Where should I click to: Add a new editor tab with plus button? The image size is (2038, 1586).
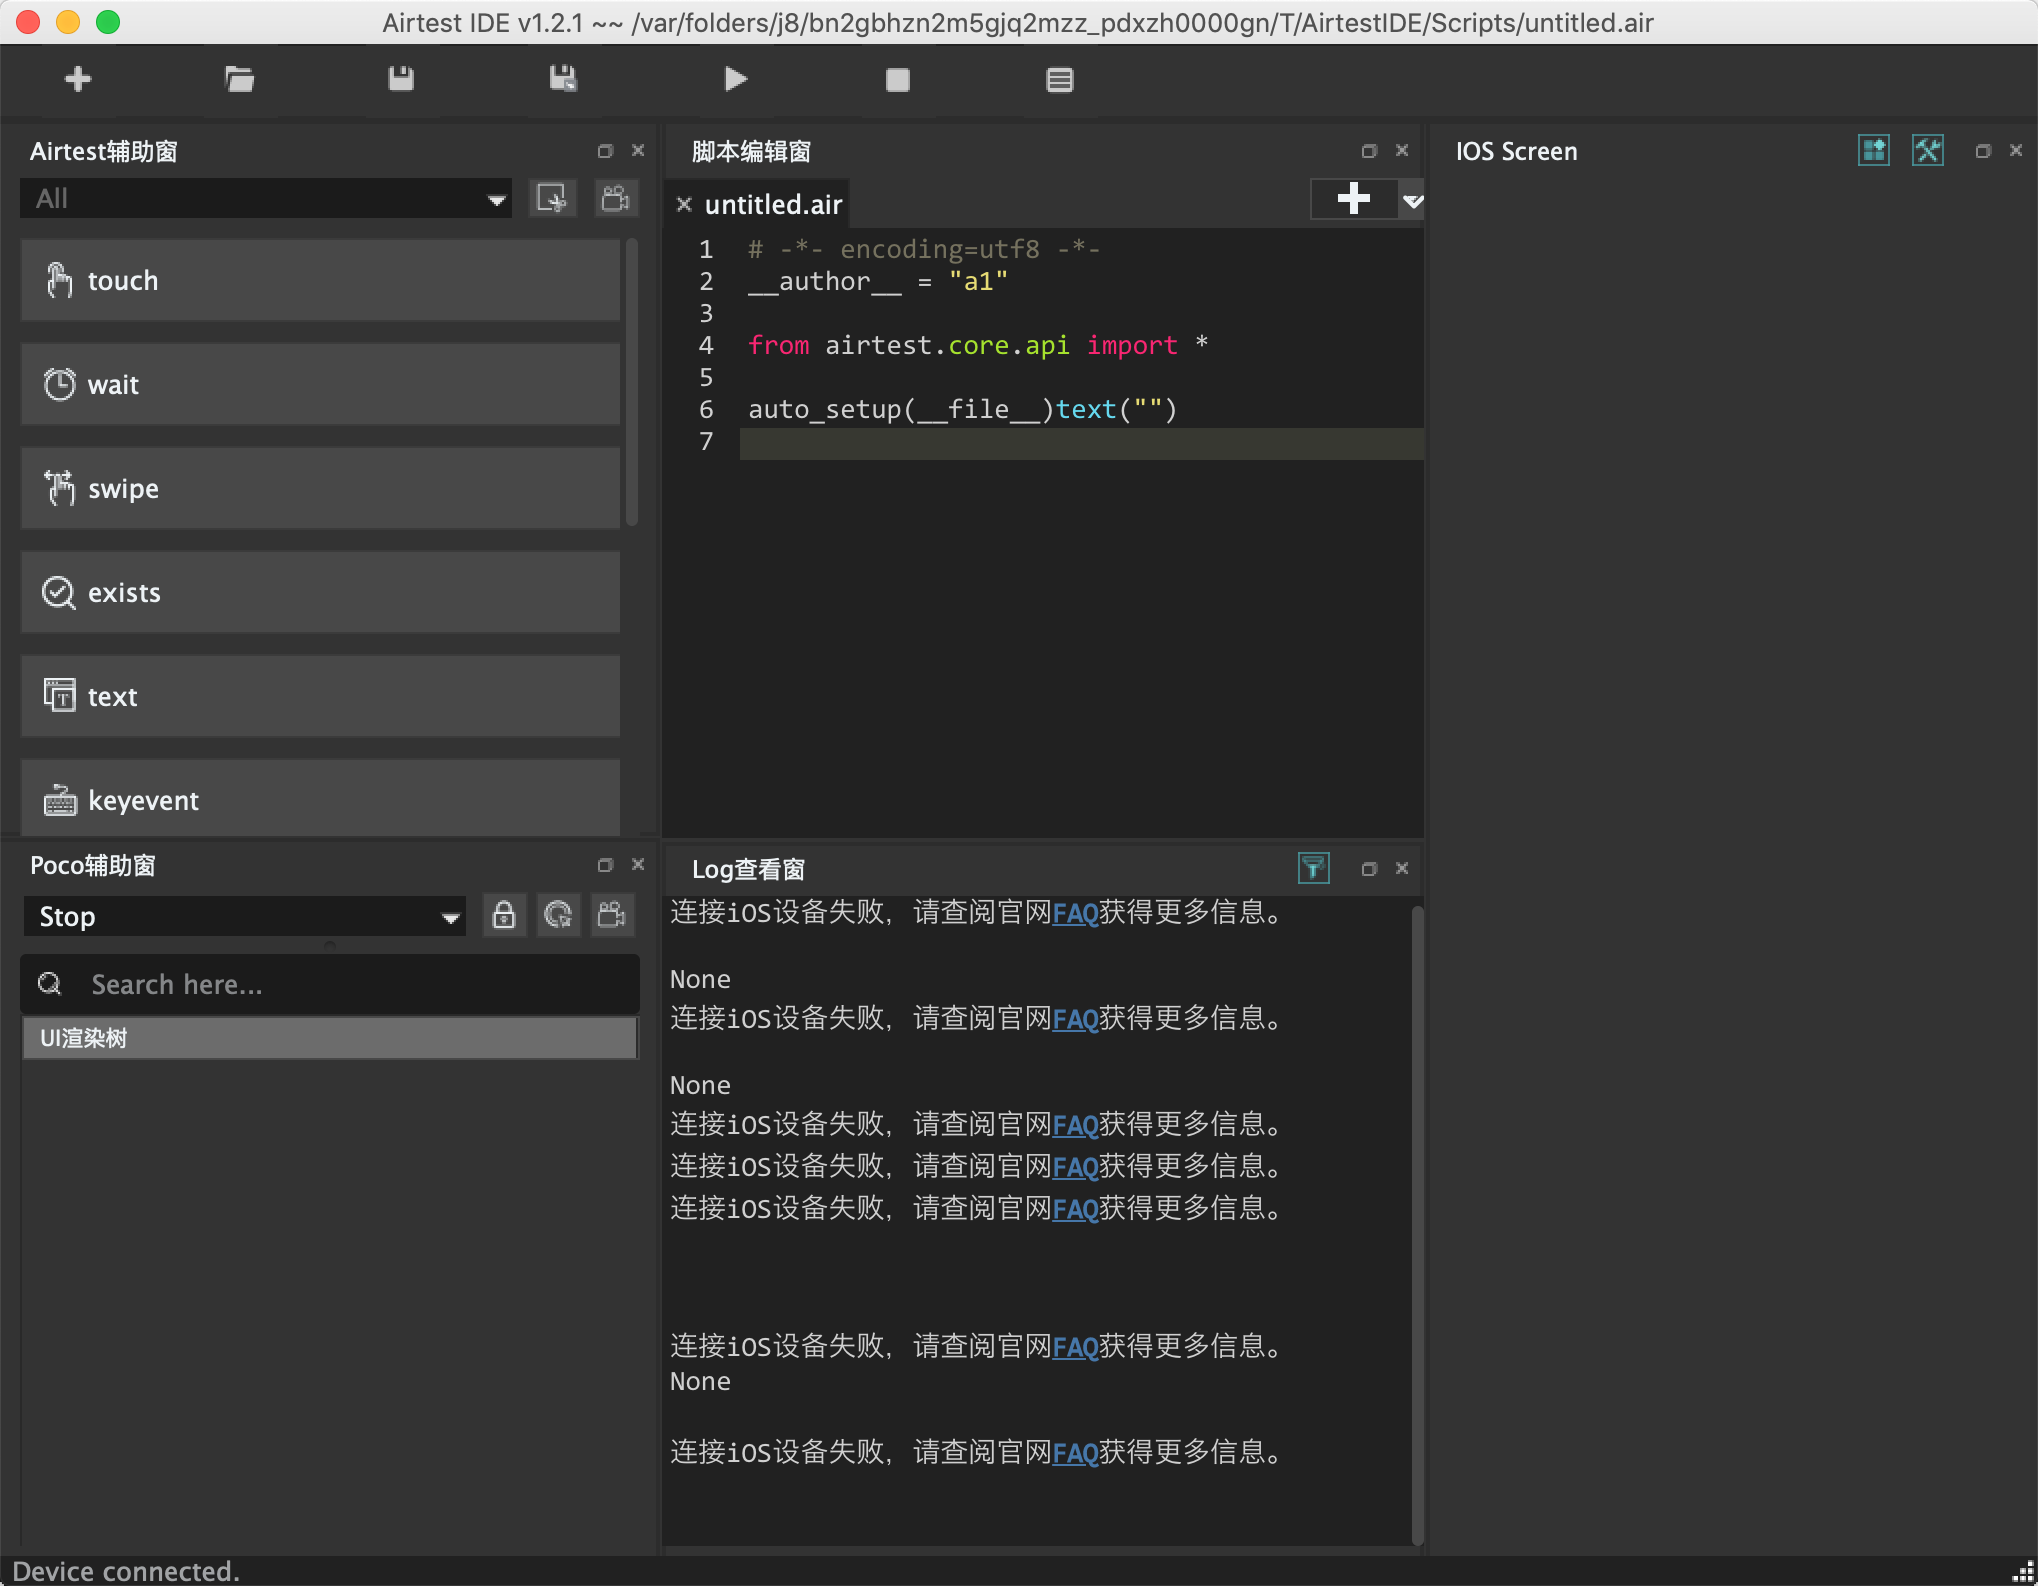[1353, 198]
